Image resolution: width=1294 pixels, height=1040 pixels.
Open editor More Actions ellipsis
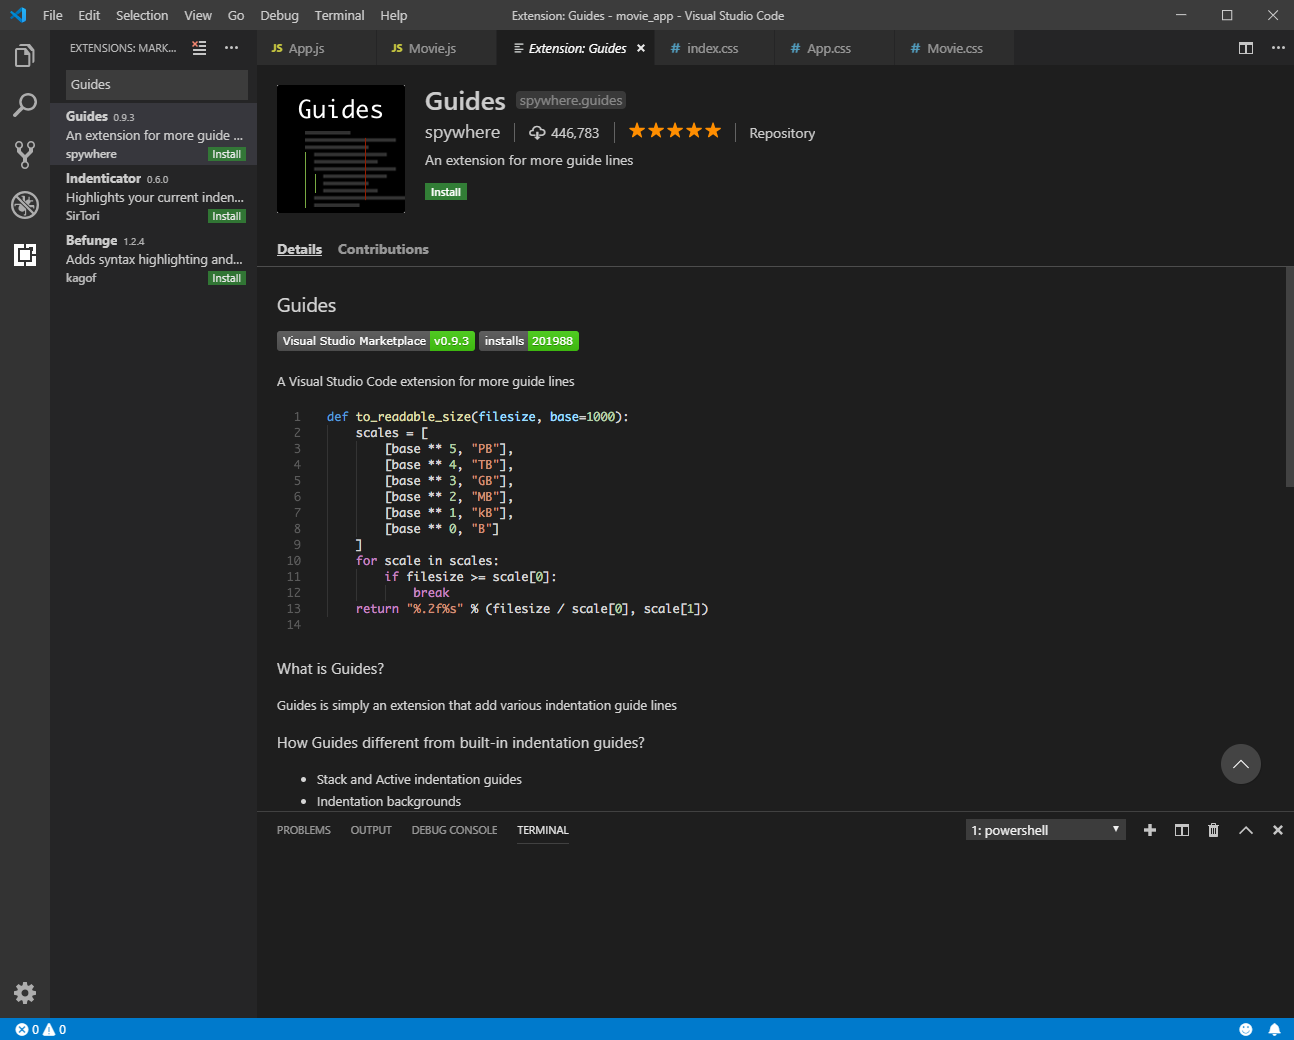(x=1278, y=48)
